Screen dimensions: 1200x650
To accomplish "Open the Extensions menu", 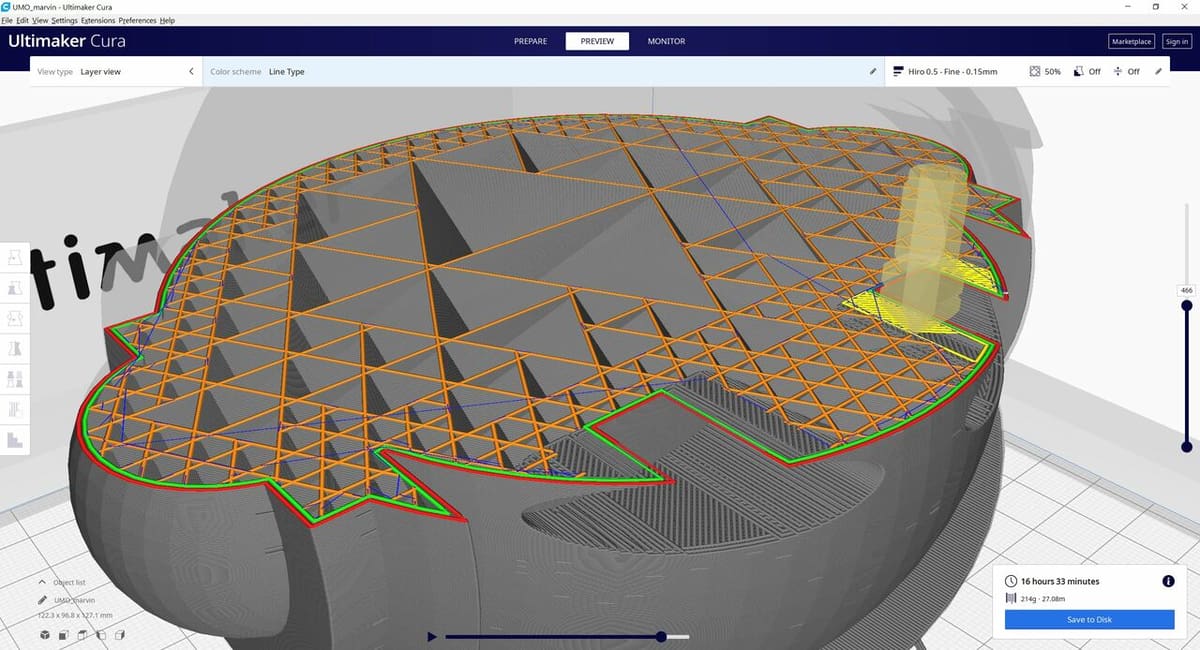I will tap(98, 20).
